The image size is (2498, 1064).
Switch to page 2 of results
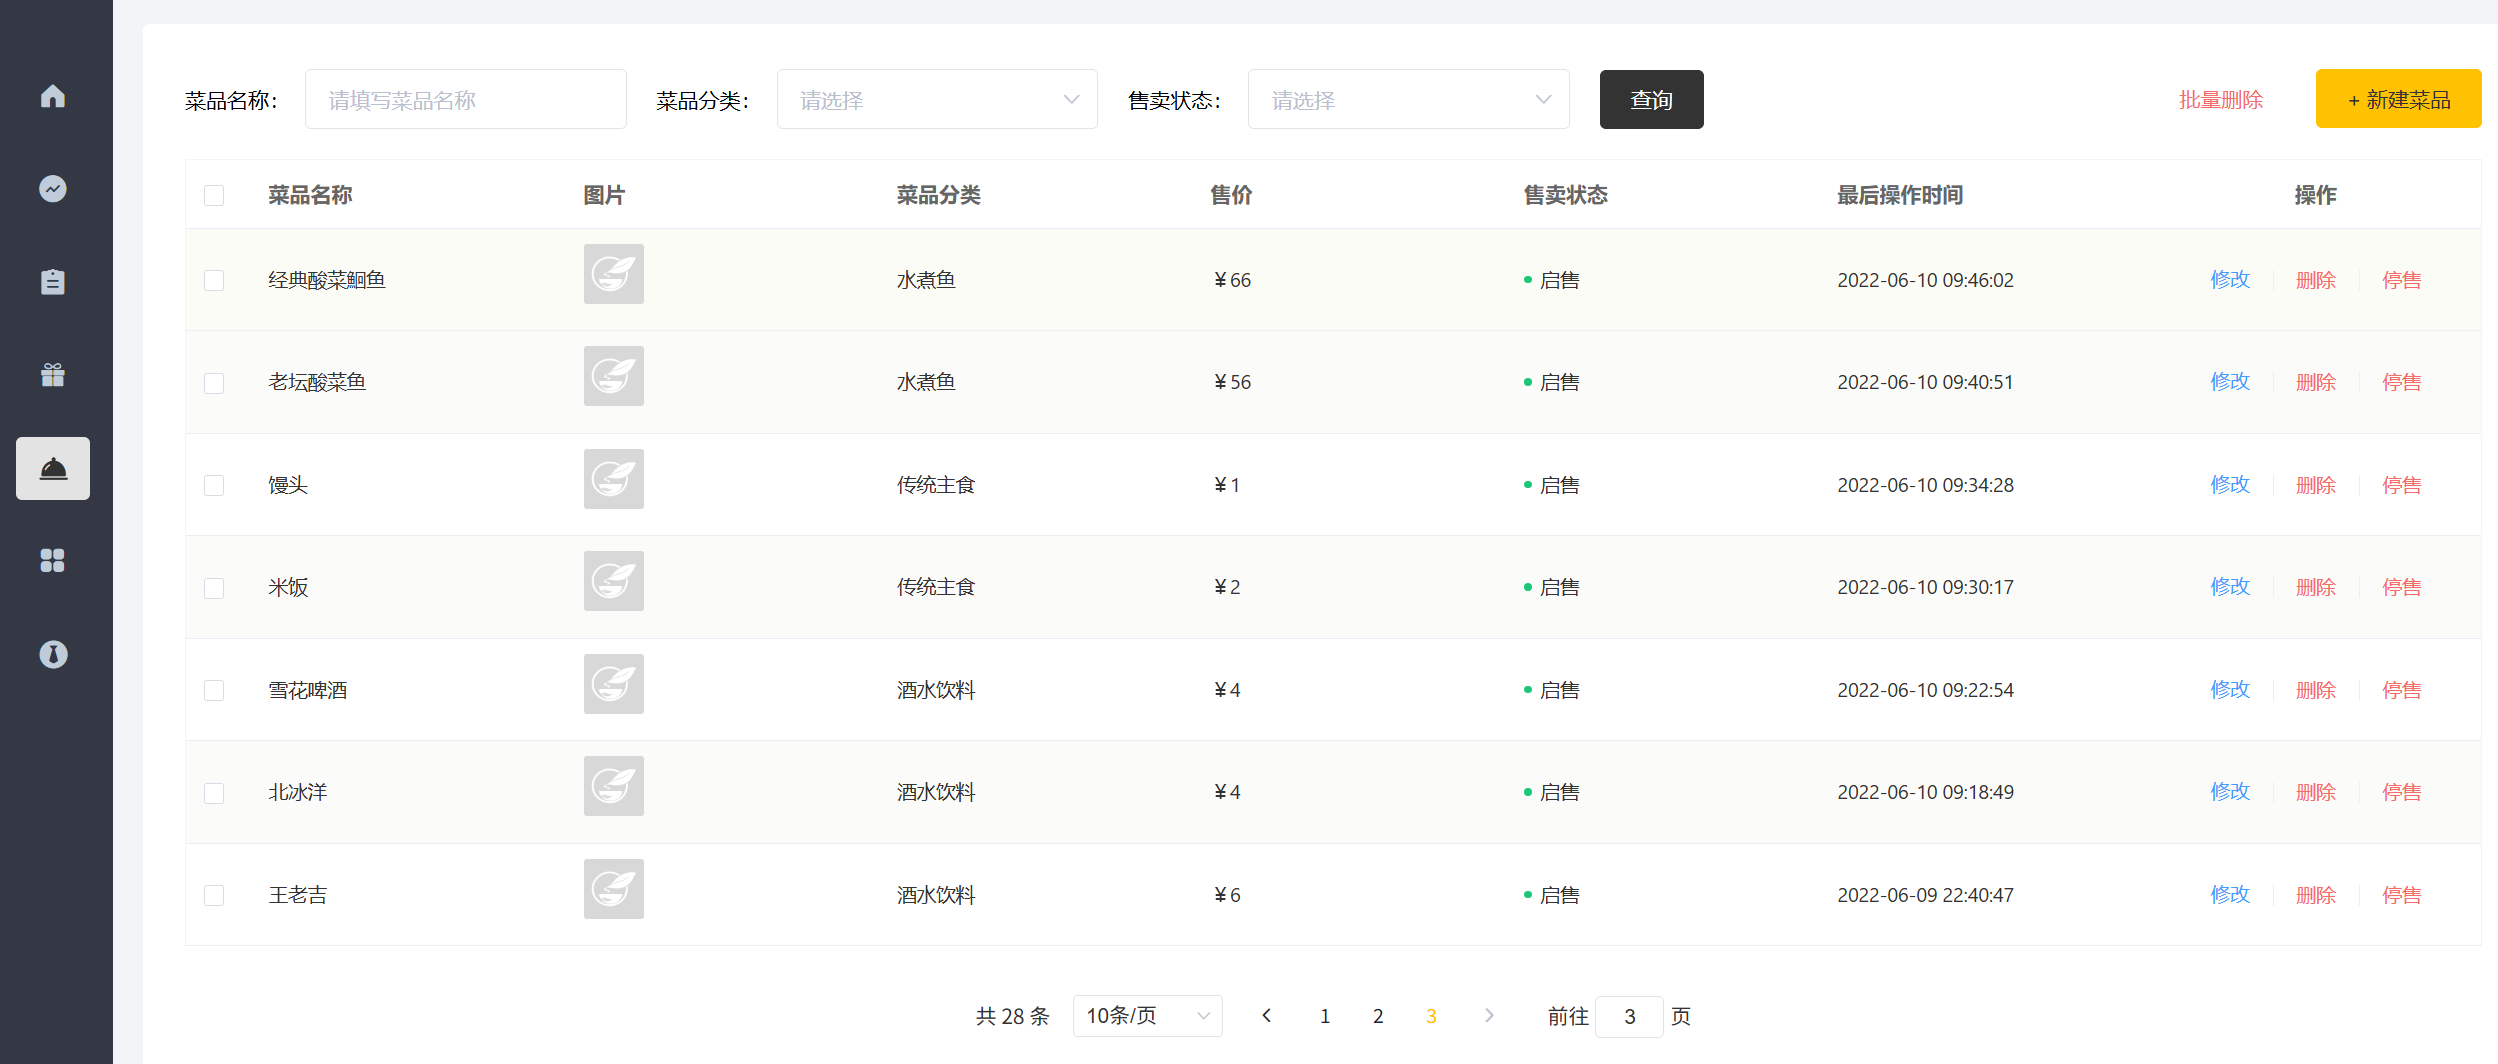(x=1378, y=1016)
